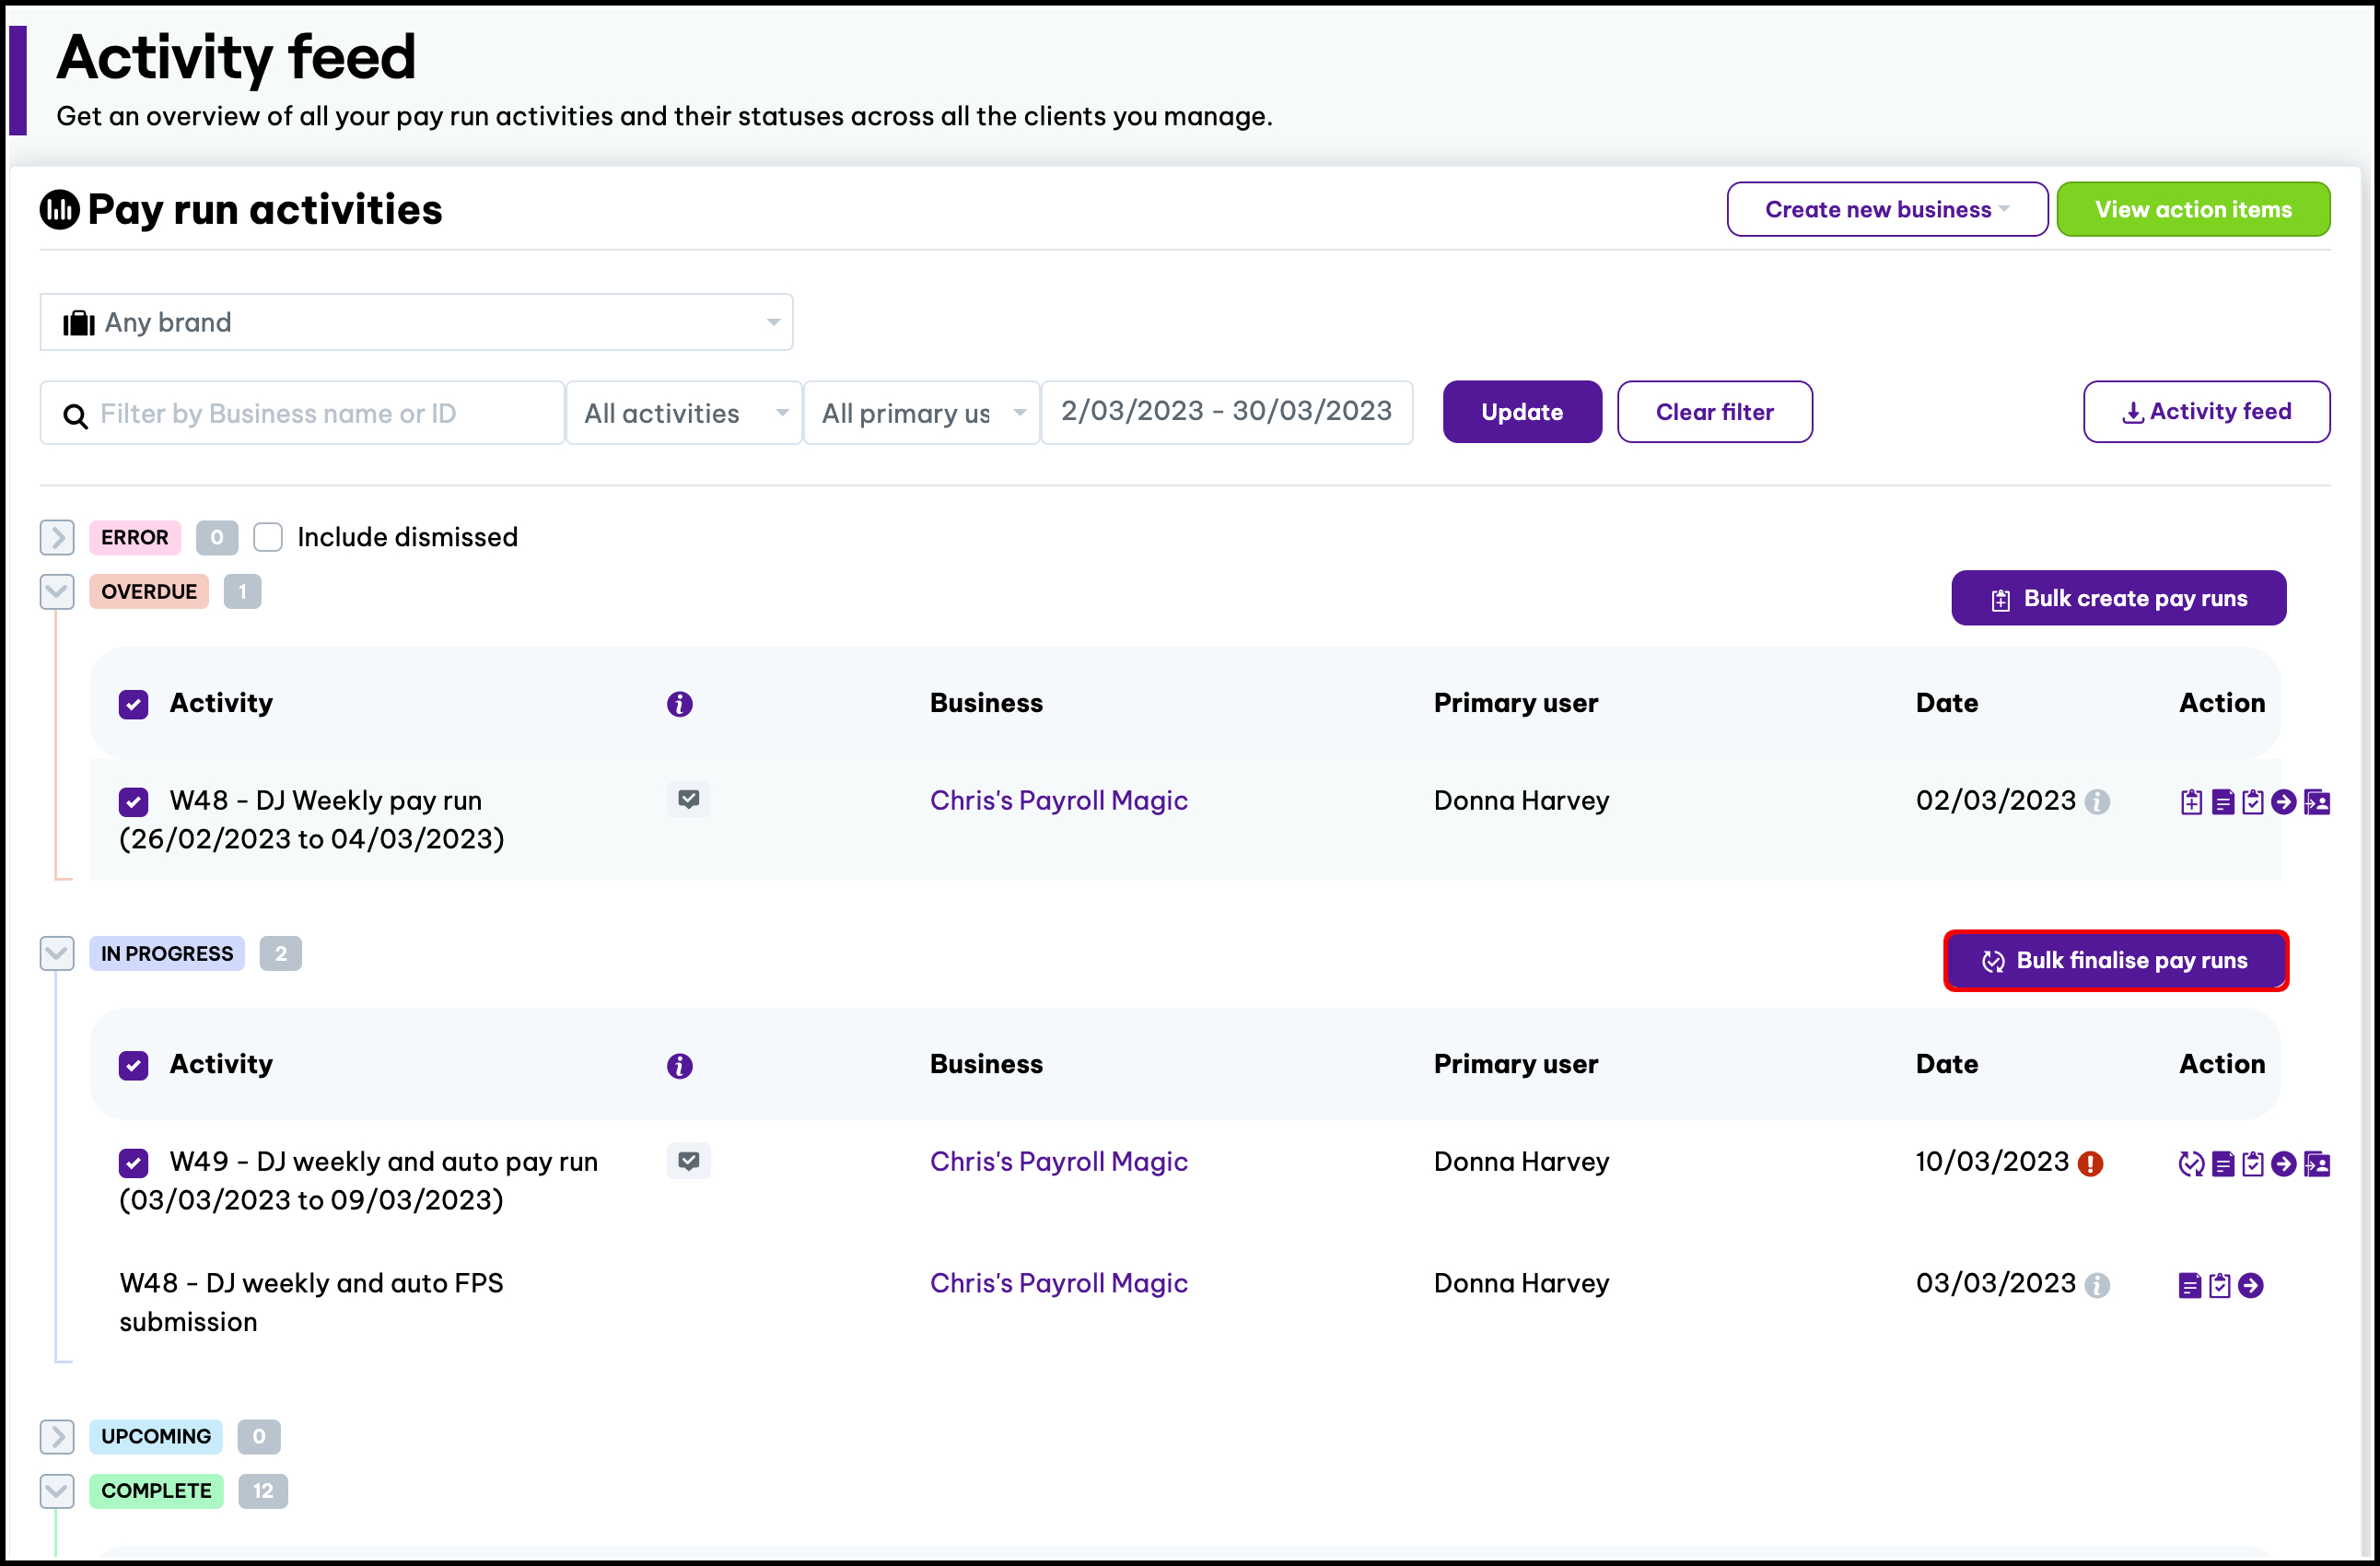Image resolution: width=2380 pixels, height=1566 pixels.
Task: Click clipboard-check icon in 10/03/2023 row
Action: 2252,1164
